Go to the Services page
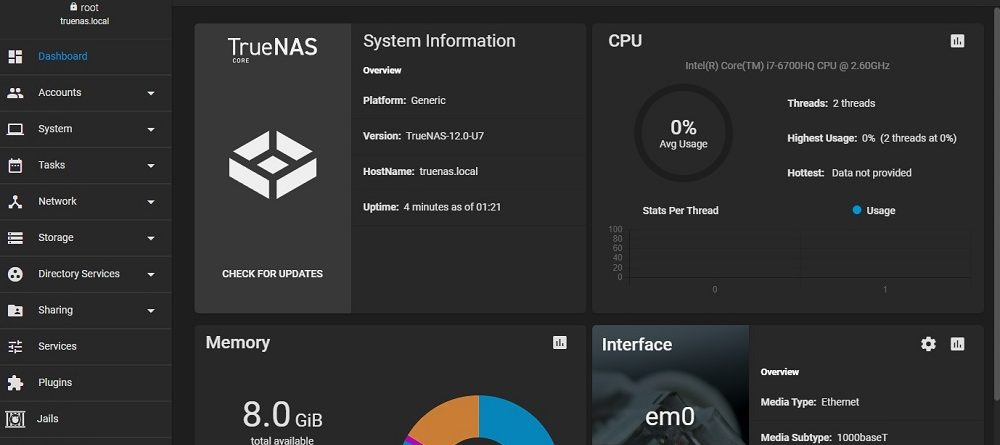Viewport: 1000px width, 445px height. pyautogui.click(x=85, y=347)
